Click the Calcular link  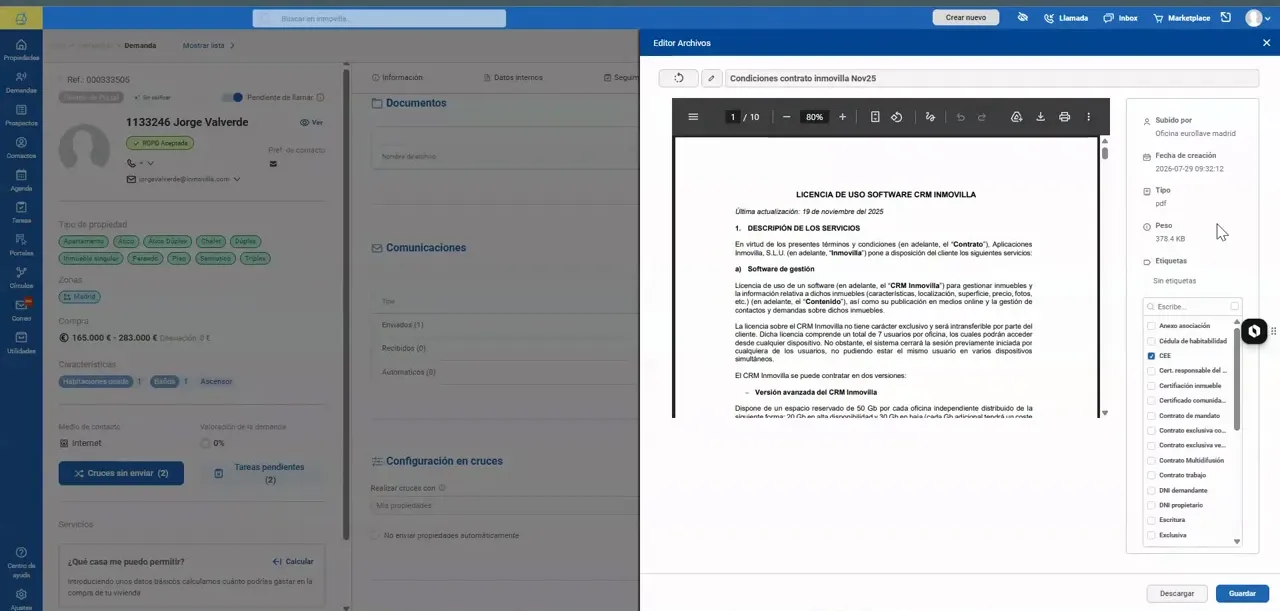coord(293,562)
